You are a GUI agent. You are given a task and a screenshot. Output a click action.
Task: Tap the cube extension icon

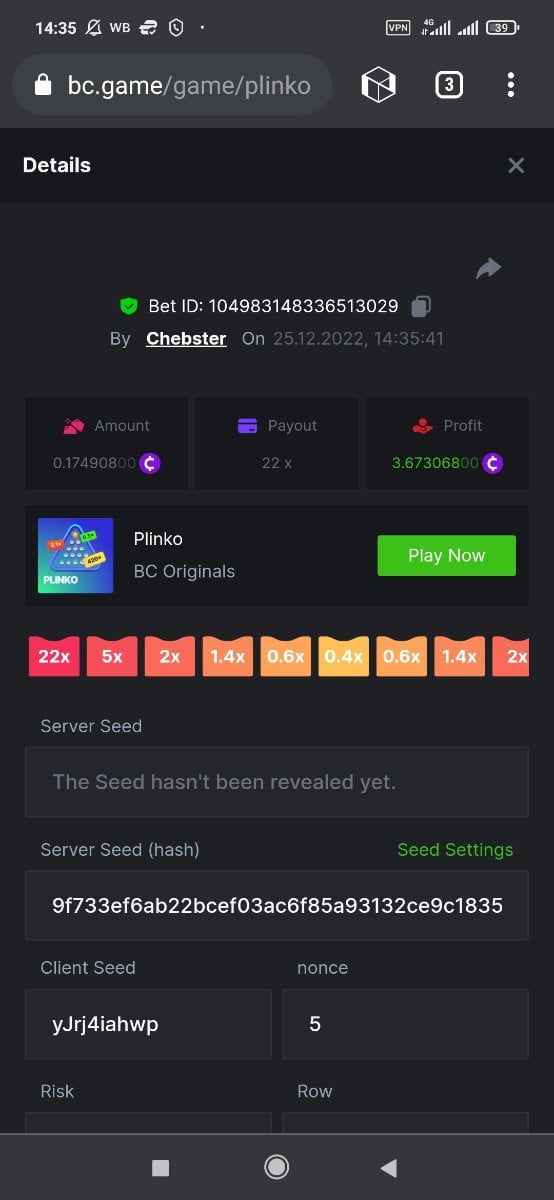click(x=379, y=85)
